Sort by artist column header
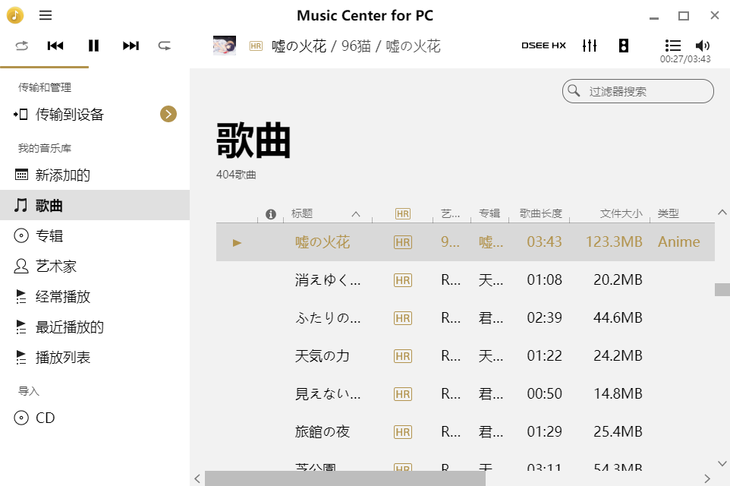Viewport: 730px width, 486px height. coord(452,214)
